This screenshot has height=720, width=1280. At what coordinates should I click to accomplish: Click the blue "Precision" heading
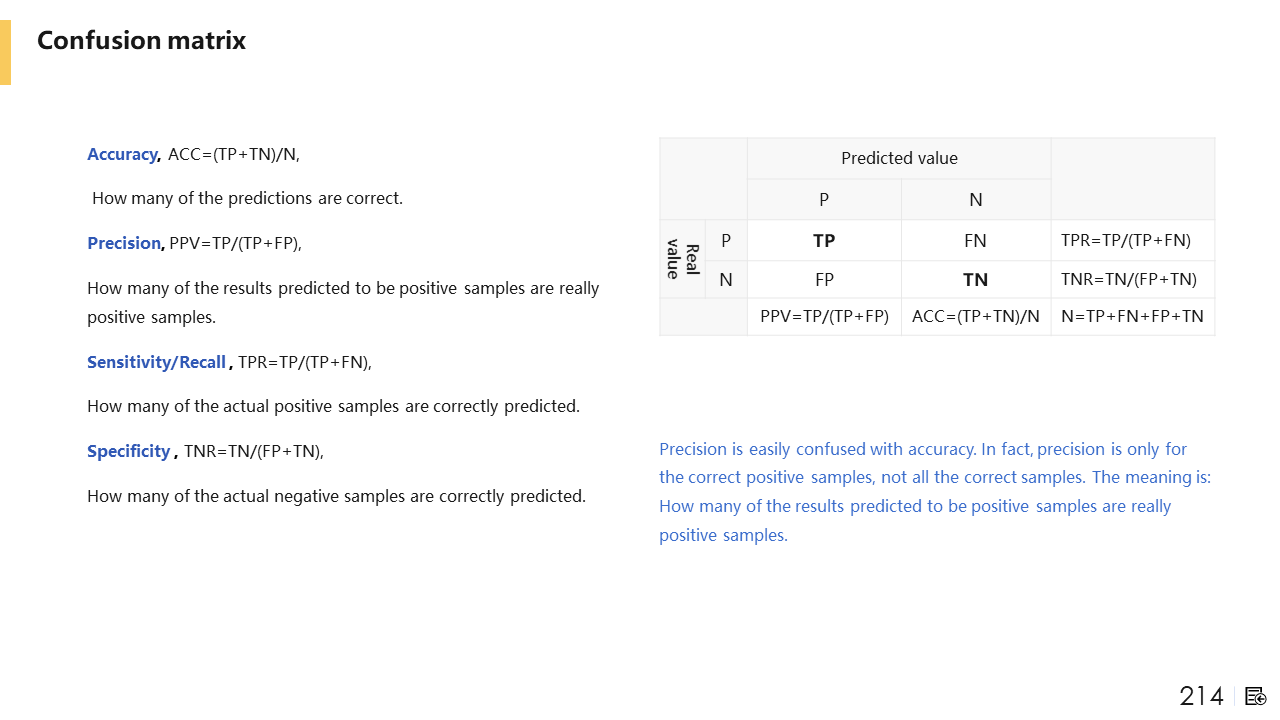pos(124,243)
